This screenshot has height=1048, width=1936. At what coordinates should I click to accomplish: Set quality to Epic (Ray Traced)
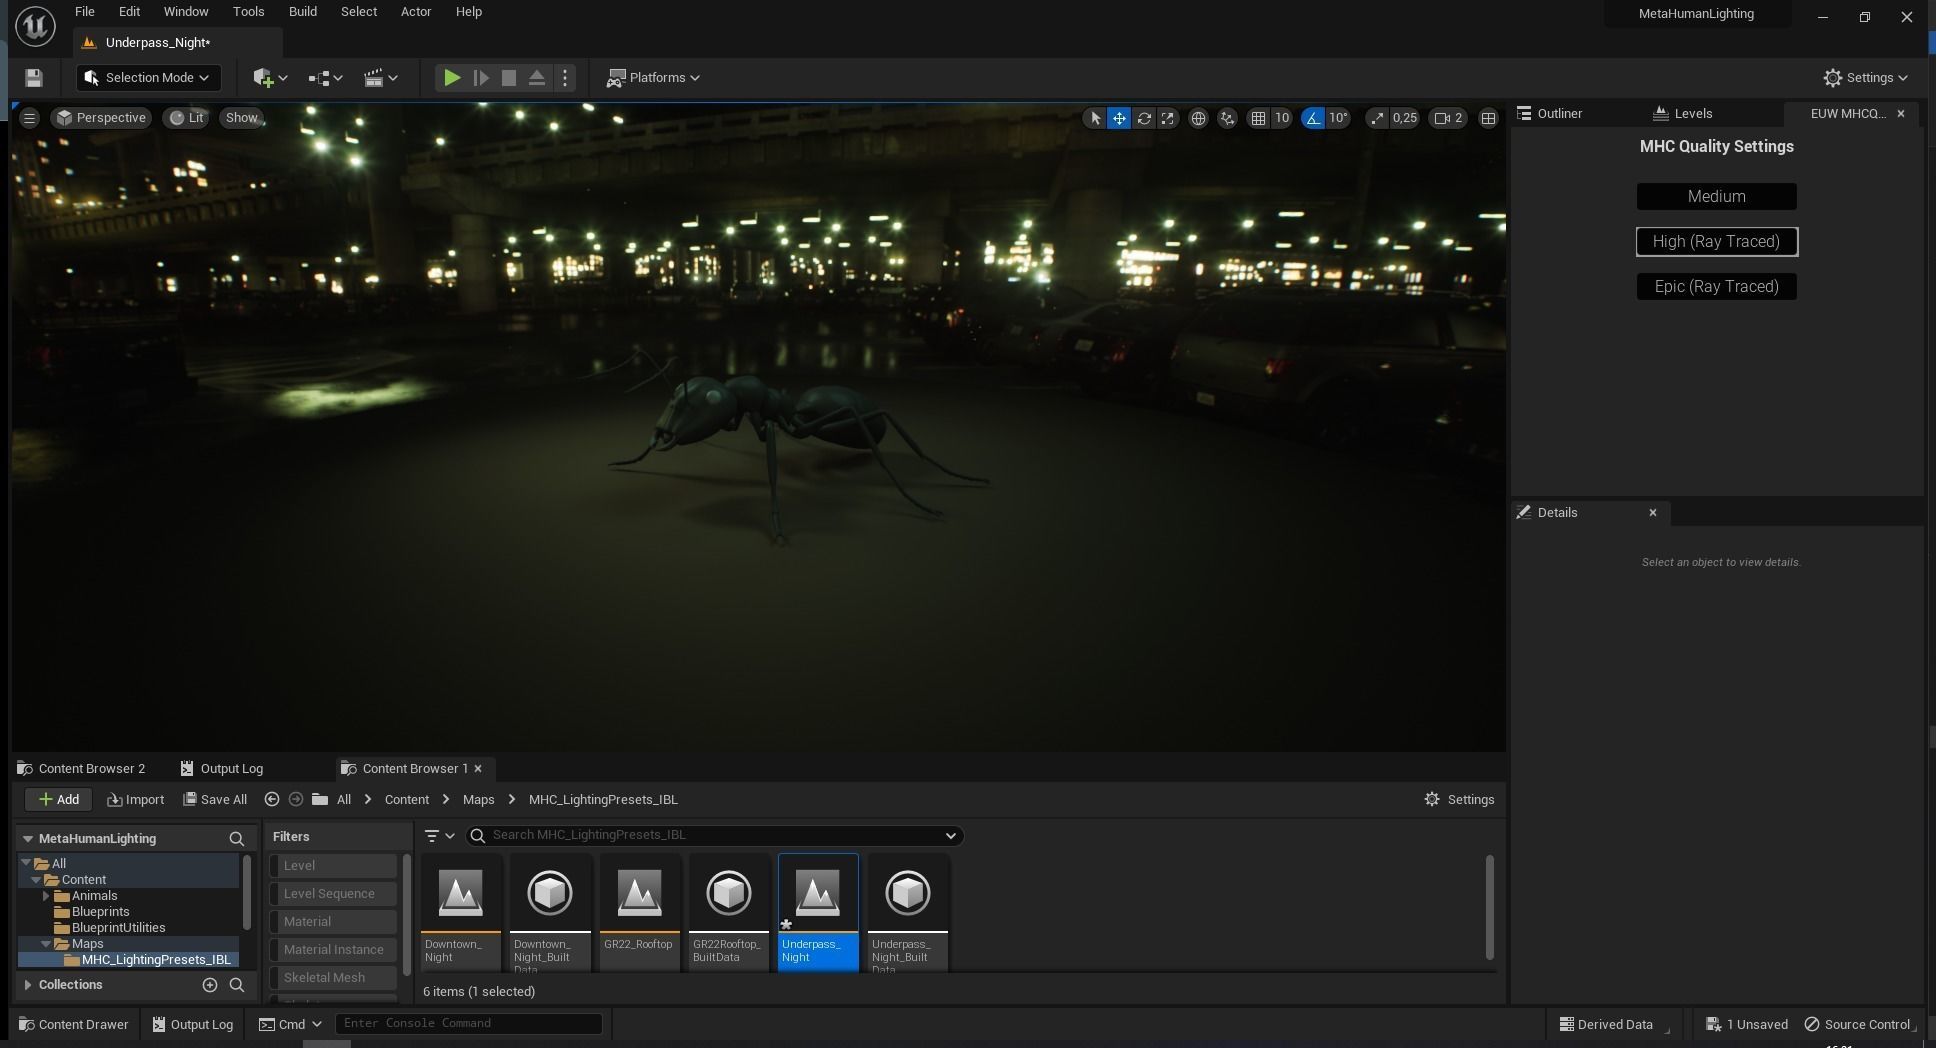click(1716, 287)
